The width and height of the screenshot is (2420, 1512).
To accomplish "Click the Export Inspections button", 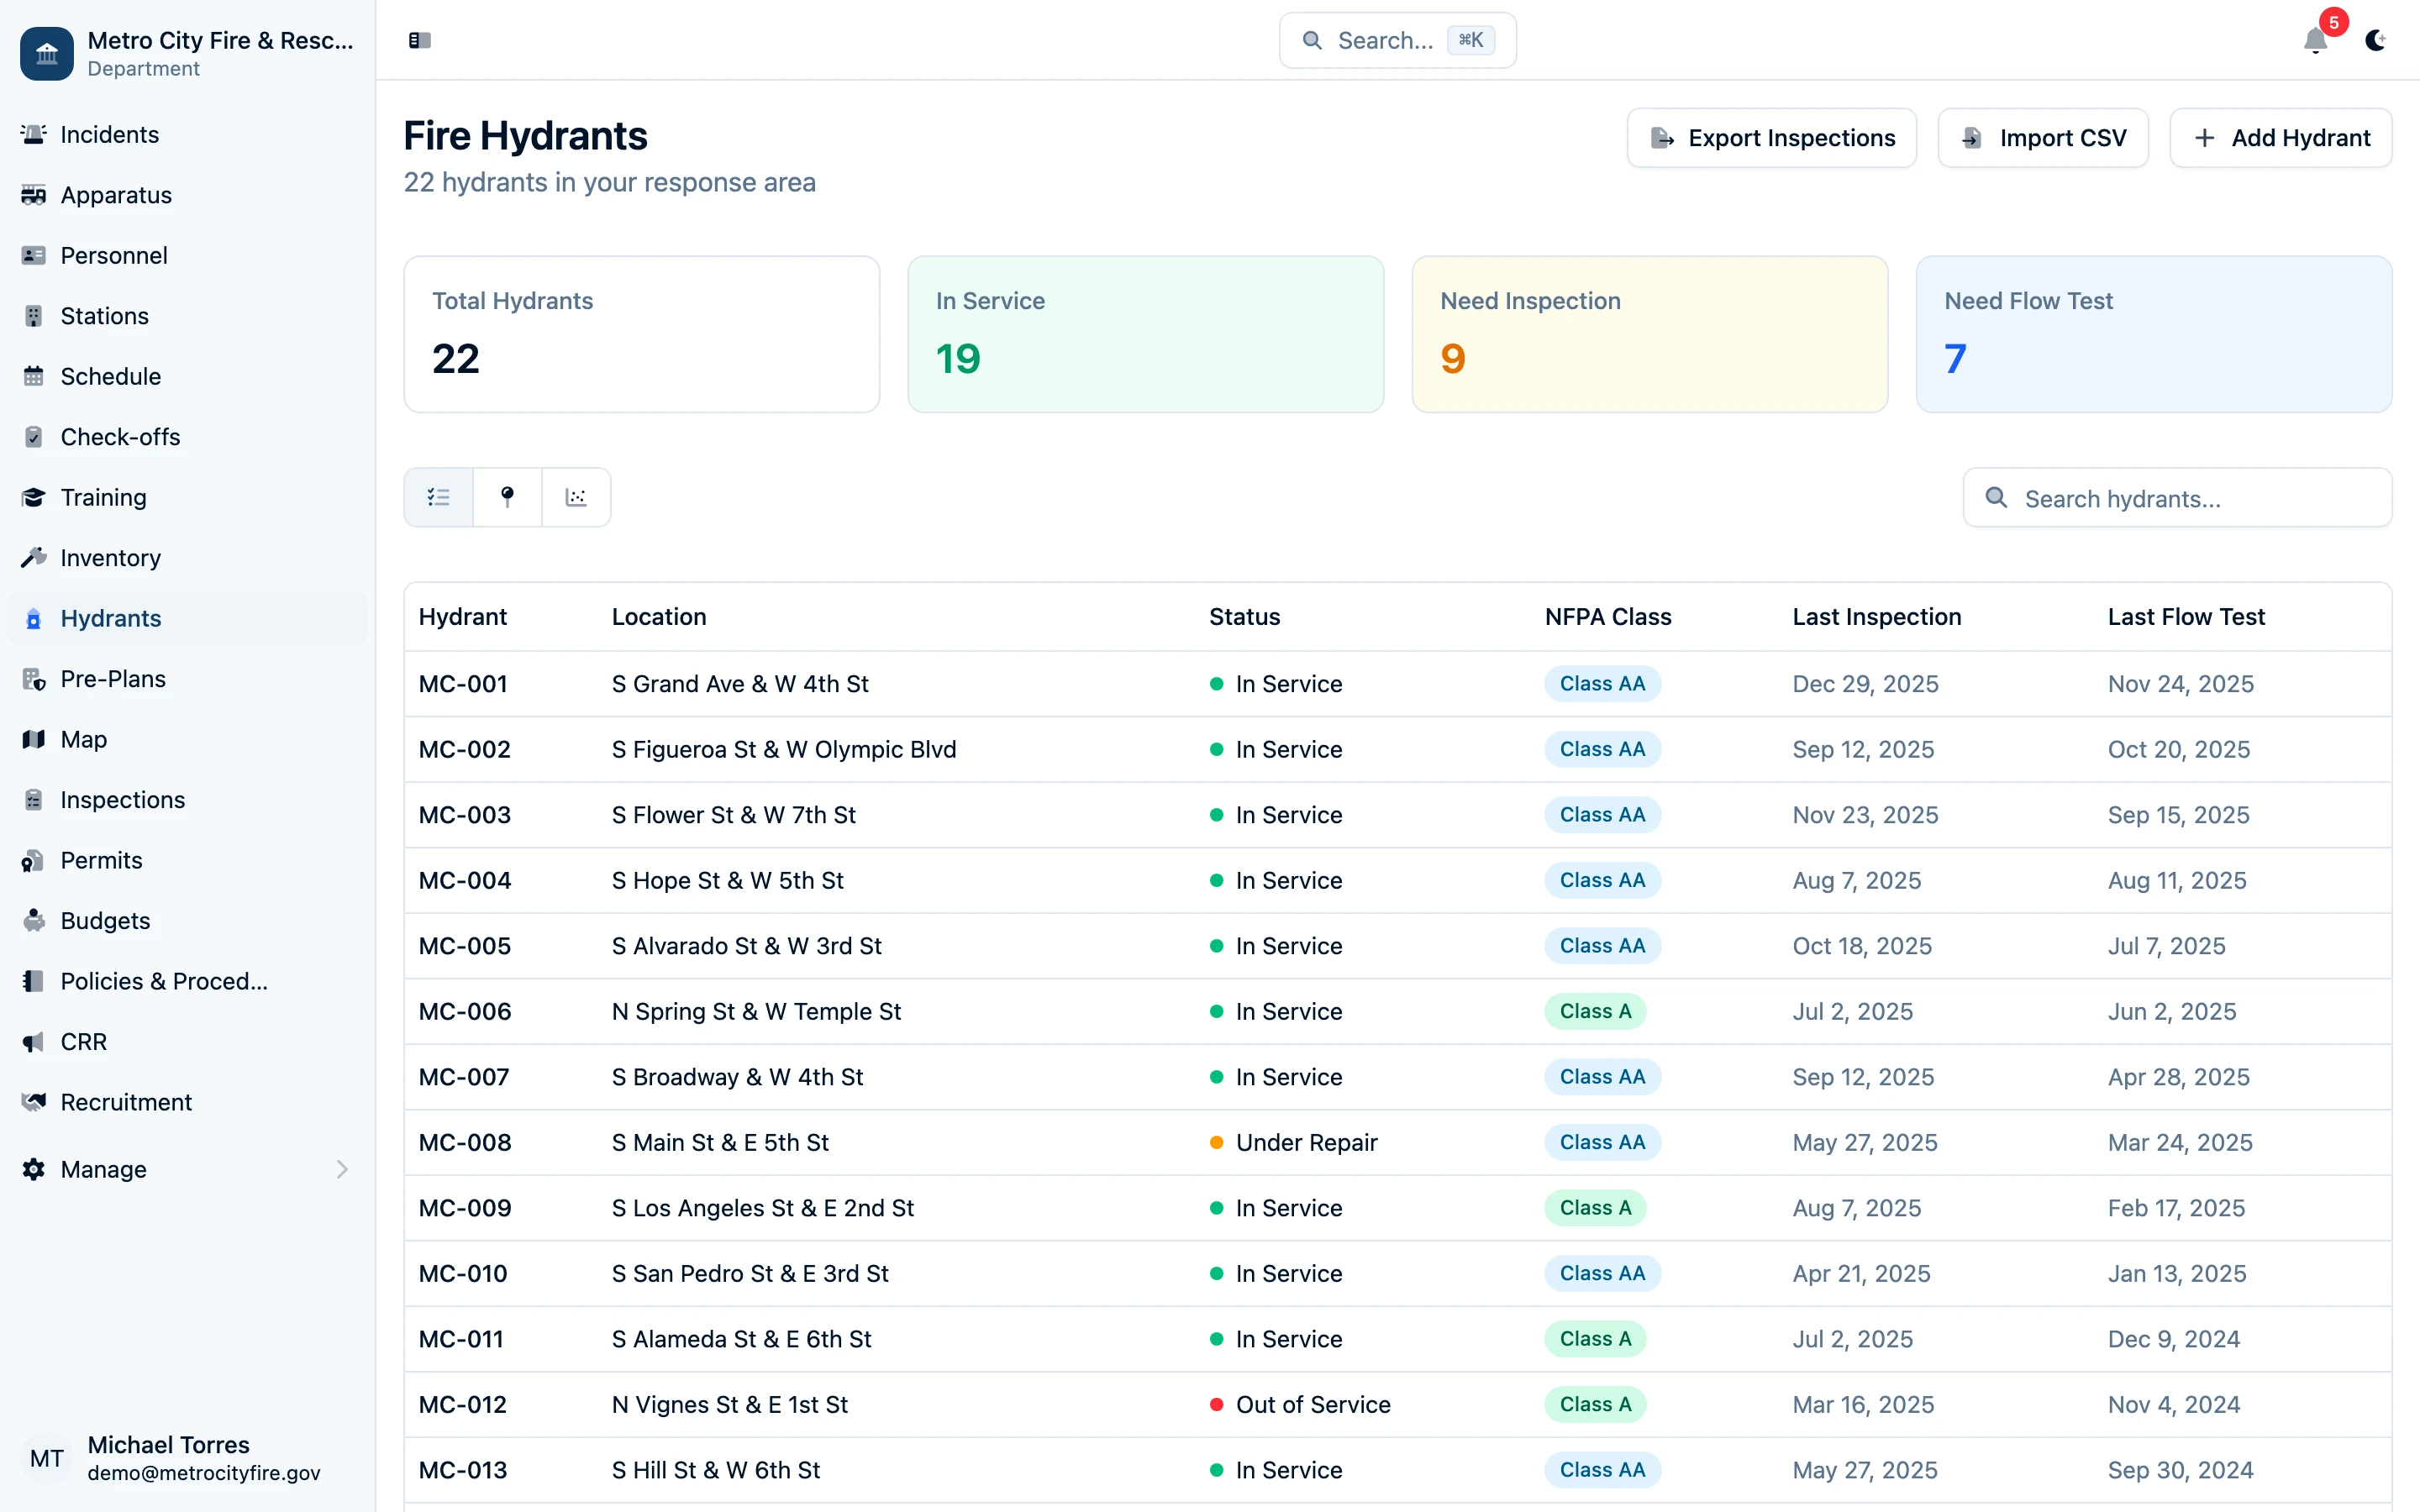I will (1771, 138).
